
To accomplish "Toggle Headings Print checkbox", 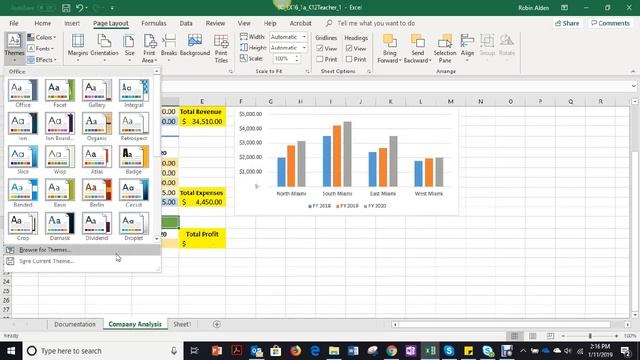I will [349, 59].
